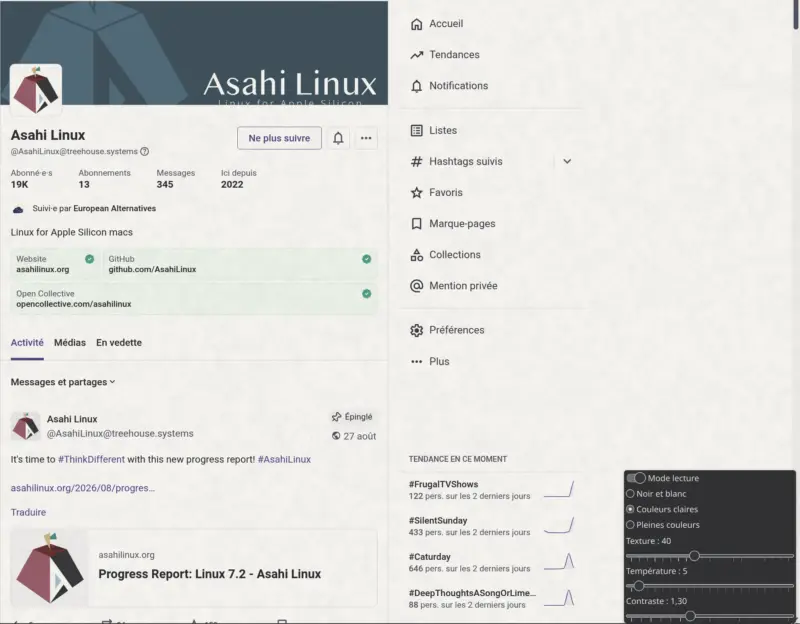Open trending hashtag #Caturday
Image resolution: width=800 pixels, height=624 pixels.
pyautogui.click(x=430, y=557)
